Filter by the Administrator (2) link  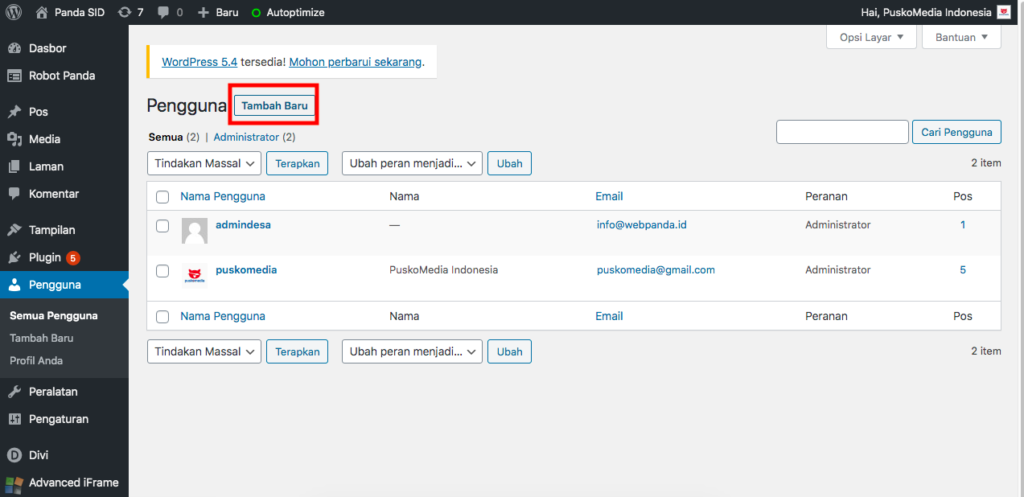click(254, 137)
